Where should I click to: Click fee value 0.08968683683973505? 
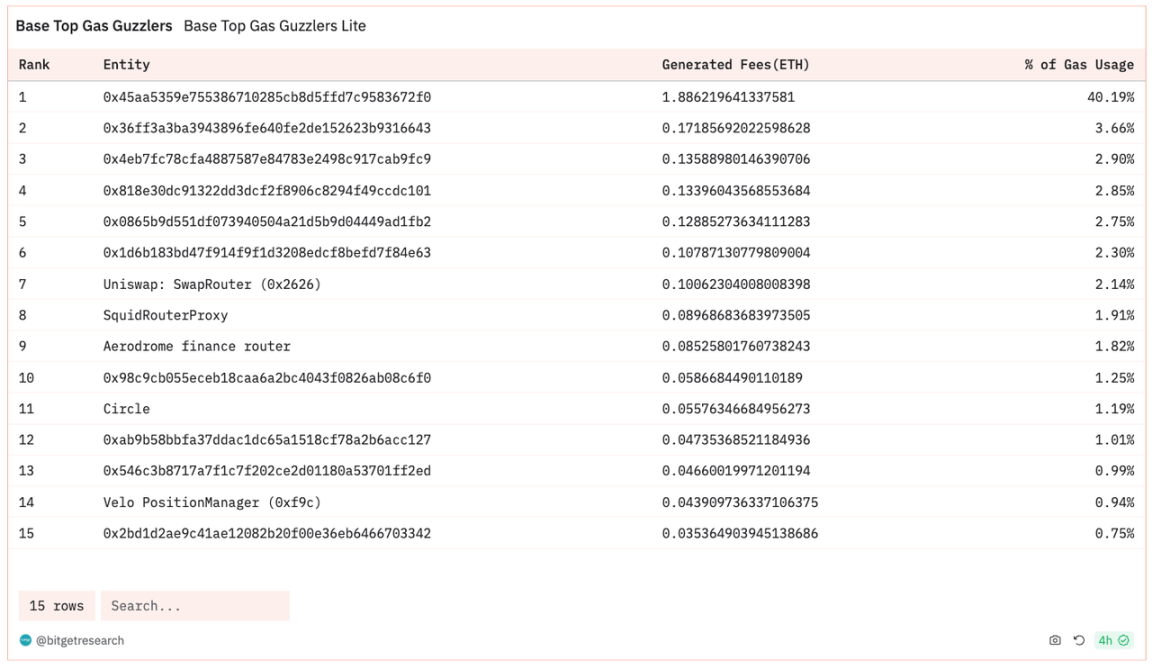click(736, 315)
